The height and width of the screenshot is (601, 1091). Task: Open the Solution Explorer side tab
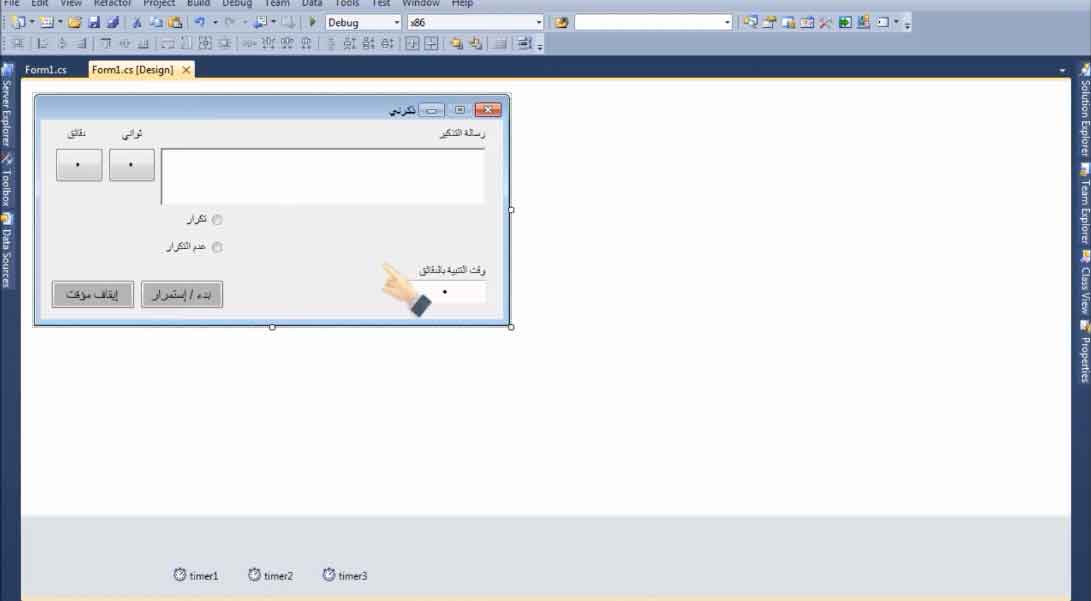[1083, 112]
